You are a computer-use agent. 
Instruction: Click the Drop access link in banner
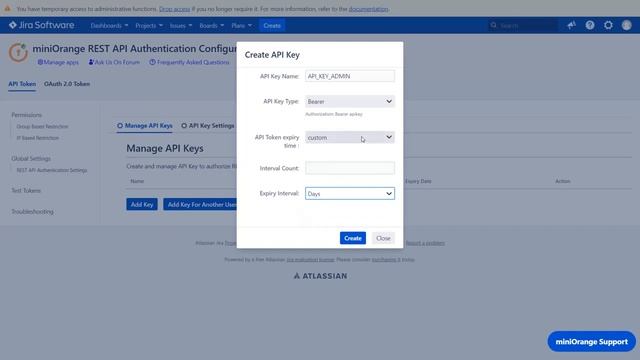[174, 9]
